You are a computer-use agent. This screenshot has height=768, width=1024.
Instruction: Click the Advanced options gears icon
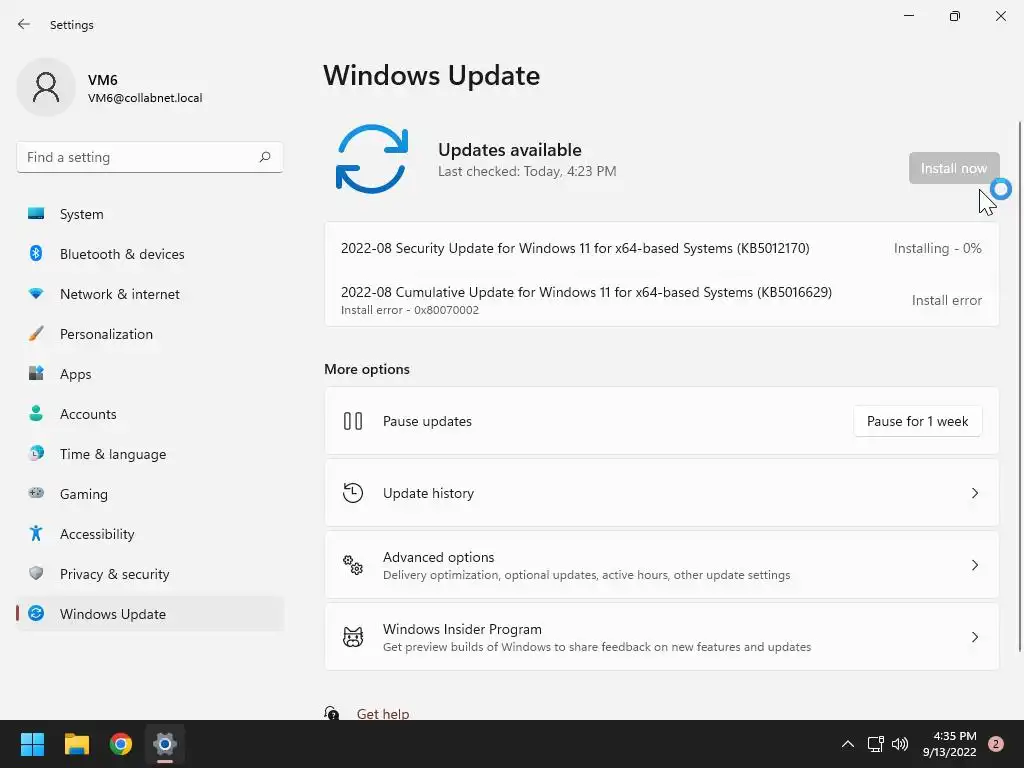[353, 565]
